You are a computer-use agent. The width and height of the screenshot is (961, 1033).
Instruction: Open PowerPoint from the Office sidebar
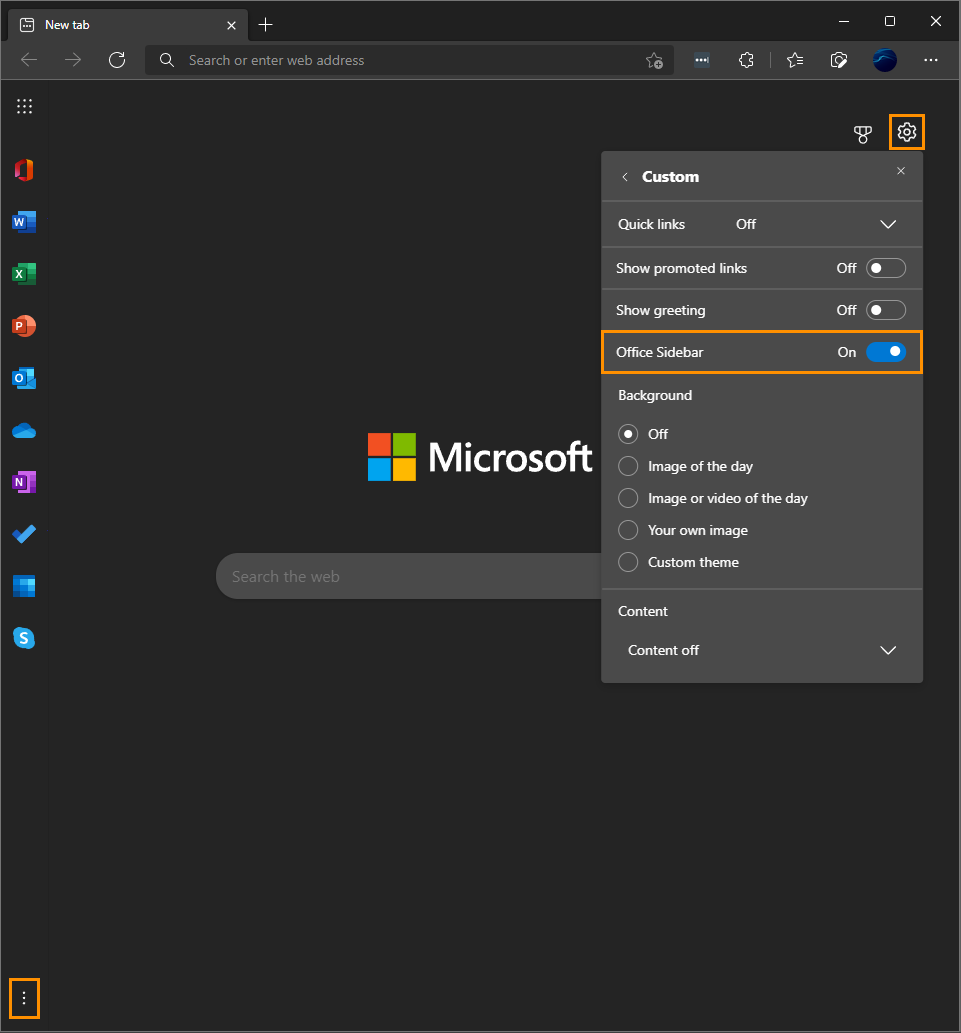click(x=24, y=326)
